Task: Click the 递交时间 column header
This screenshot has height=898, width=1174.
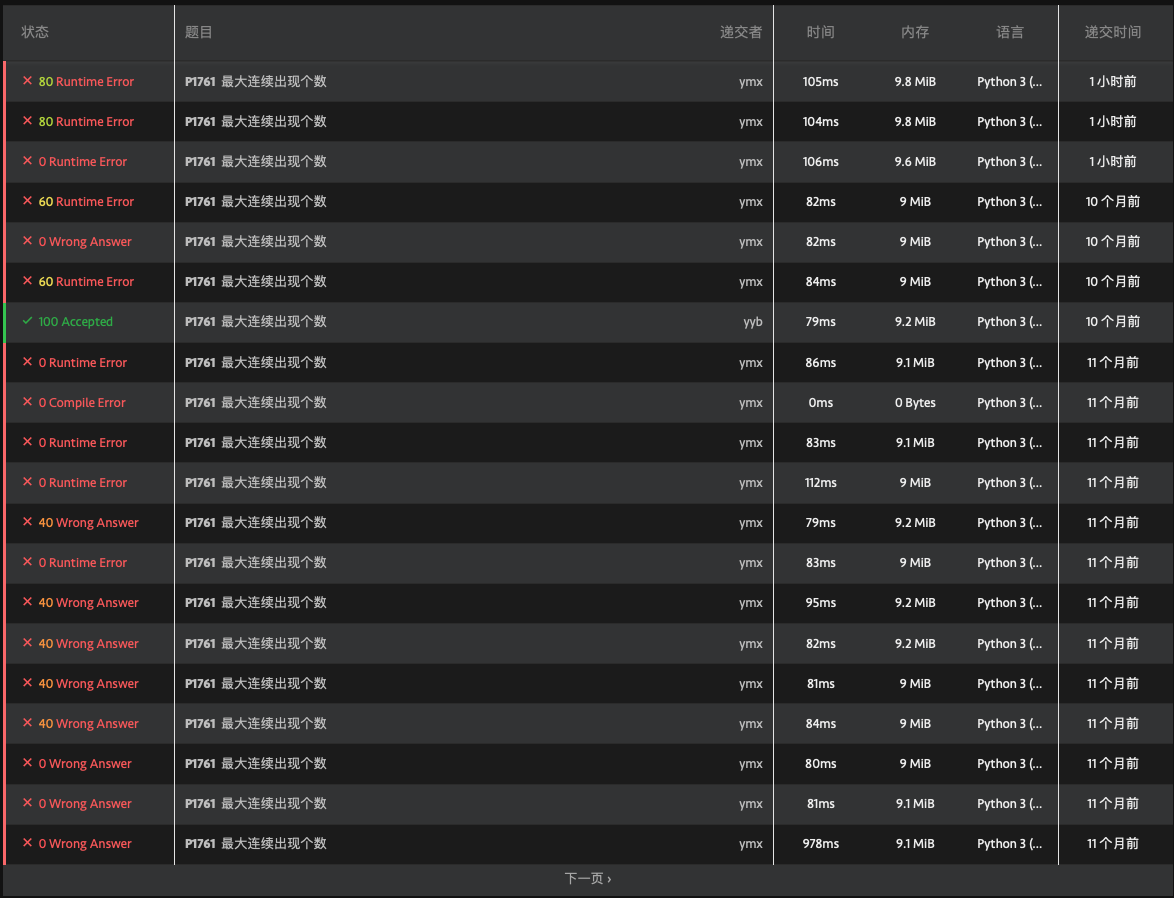Action: coord(1112,32)
